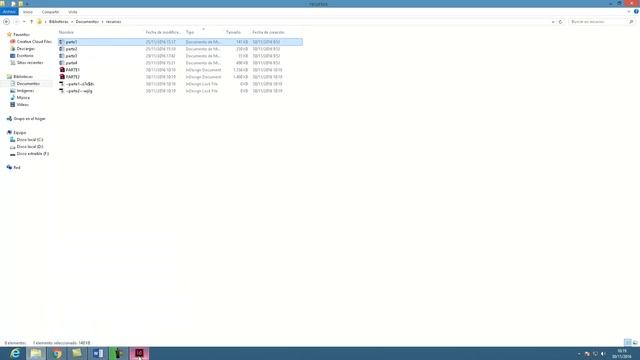Open the Archivo ribbon tab
This screenshot has width=640, height=360.
(x=9, y=12)
